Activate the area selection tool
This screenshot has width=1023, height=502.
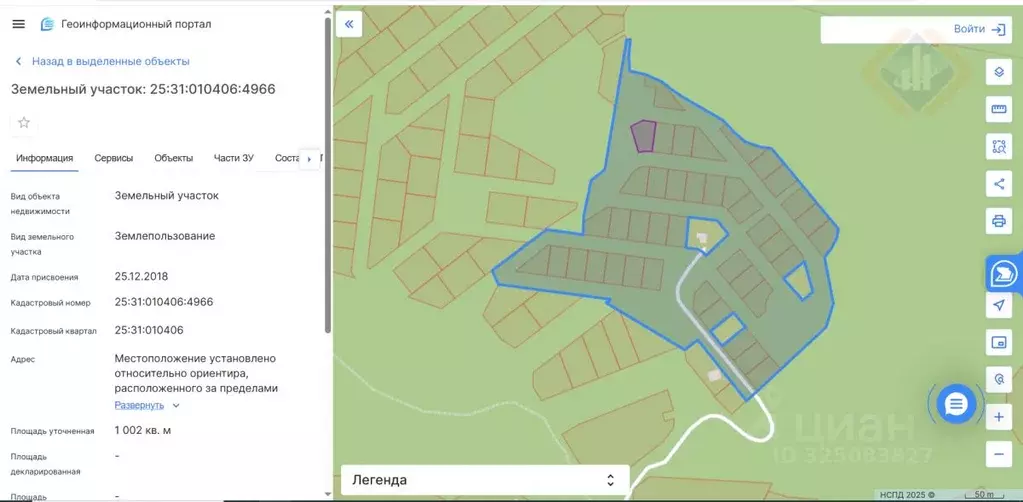(998, 147)
